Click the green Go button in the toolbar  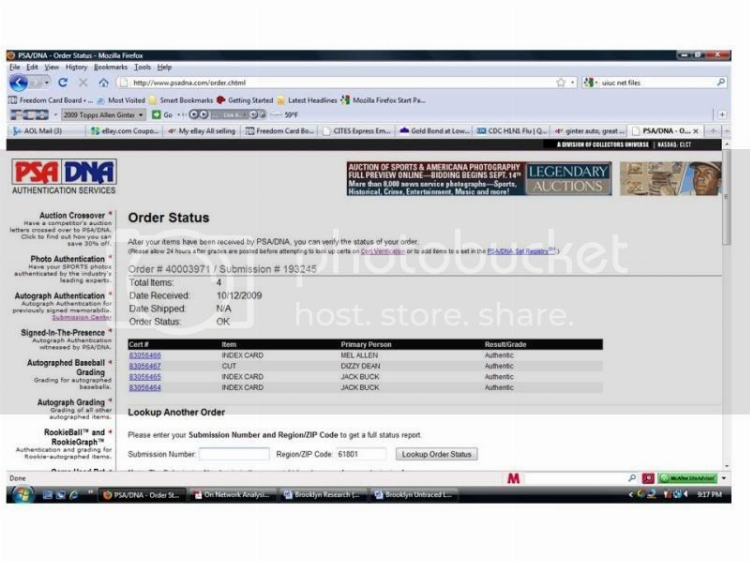(x=162, y=115)
